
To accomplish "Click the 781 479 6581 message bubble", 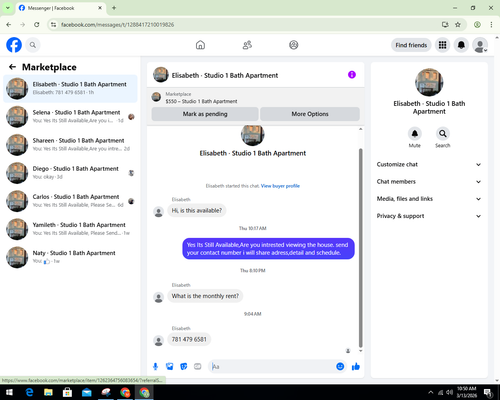I will point(189,340).
